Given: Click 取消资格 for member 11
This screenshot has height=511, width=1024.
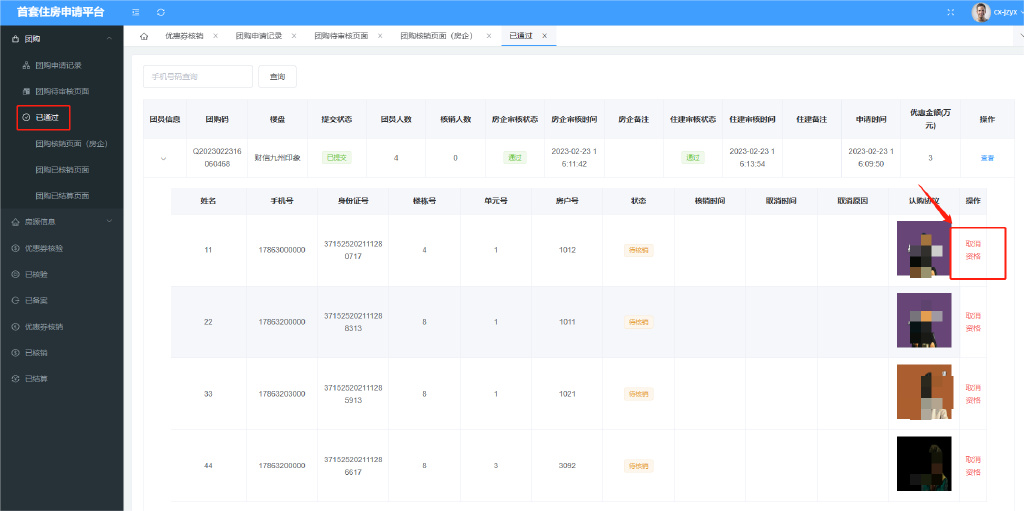Looking at the screenshot, I should click(972, 250).
